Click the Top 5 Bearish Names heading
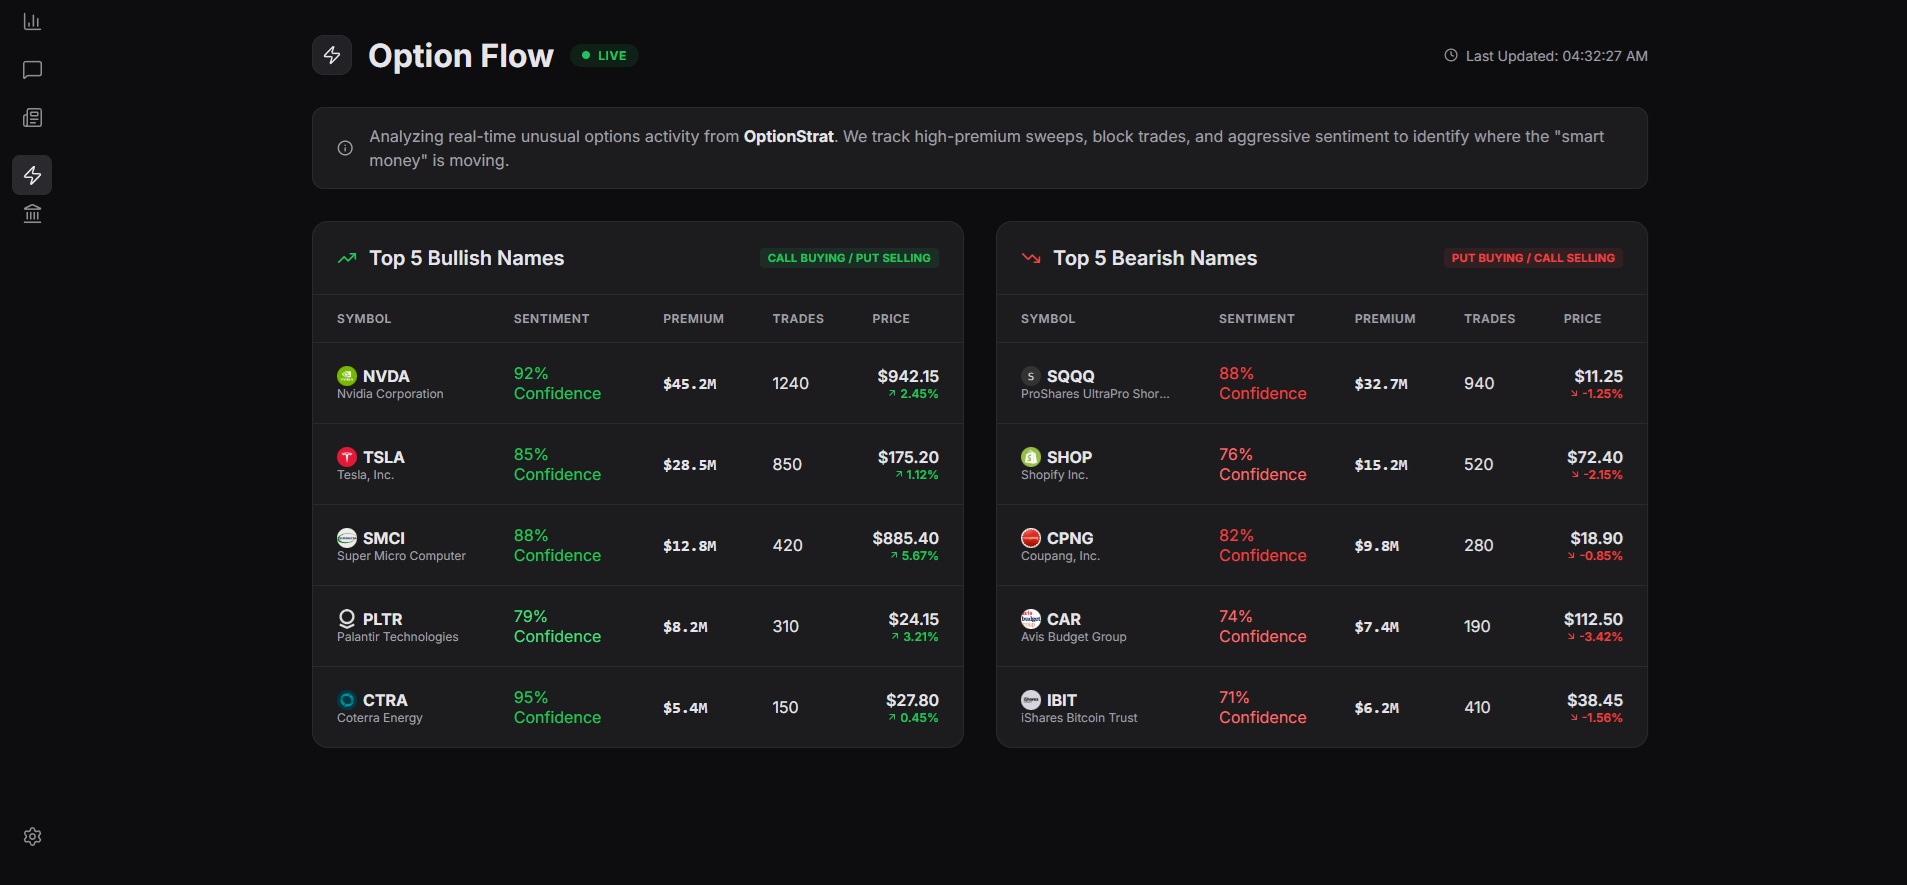This screenshot has width=1907, height=885. (1155, 258)
